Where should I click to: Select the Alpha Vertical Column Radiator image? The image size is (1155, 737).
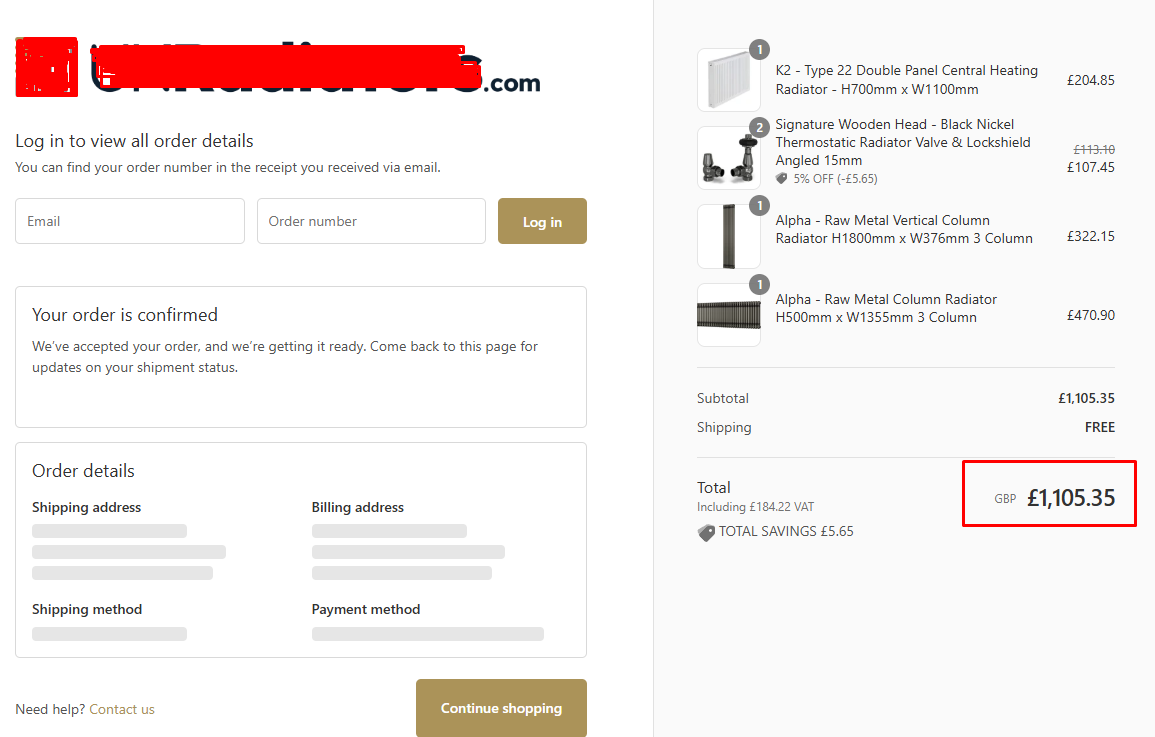pyautogui.click(x=728, y=237)
